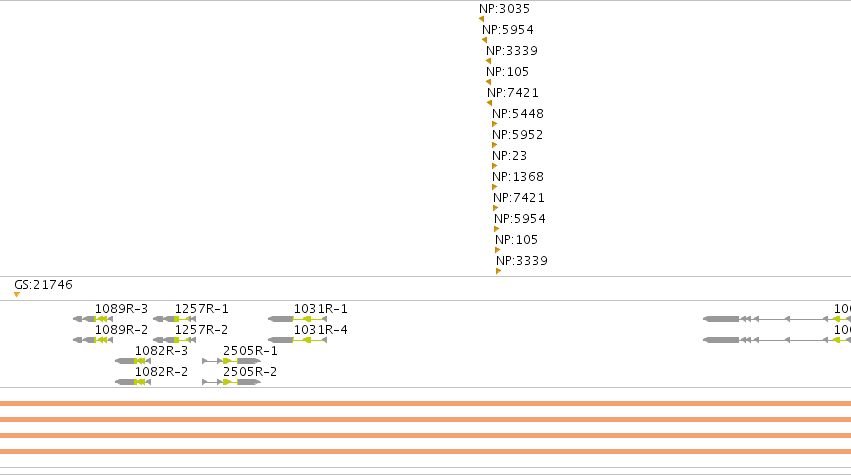This screenshot has height=475, width=851.
Task: Select the orange GS:21746 insertion triangle
Action: tap(17, 295)
